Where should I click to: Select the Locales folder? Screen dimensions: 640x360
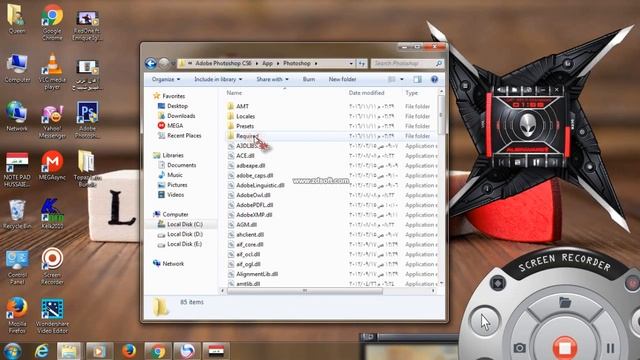tap(245, 116)
